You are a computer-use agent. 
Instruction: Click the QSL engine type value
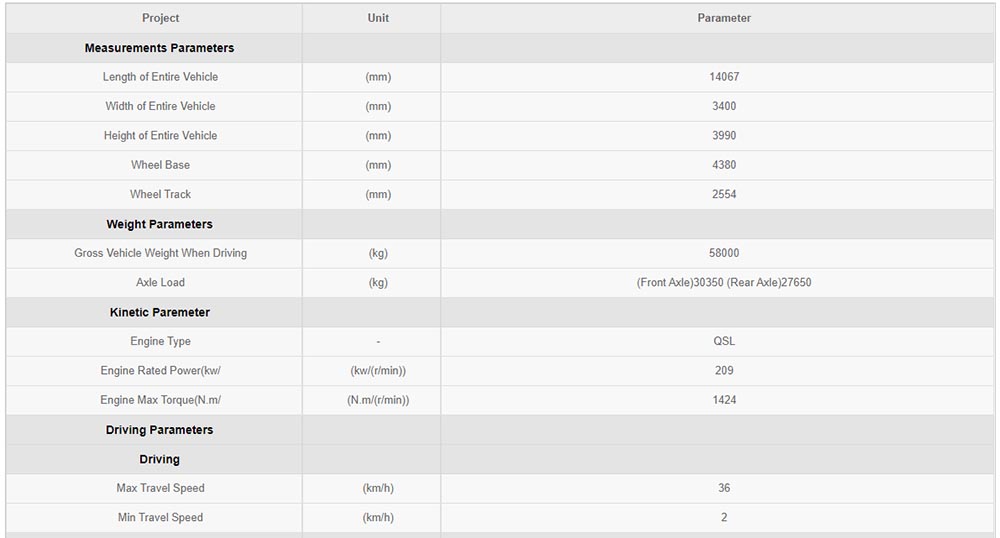click(x=724, y=341)
